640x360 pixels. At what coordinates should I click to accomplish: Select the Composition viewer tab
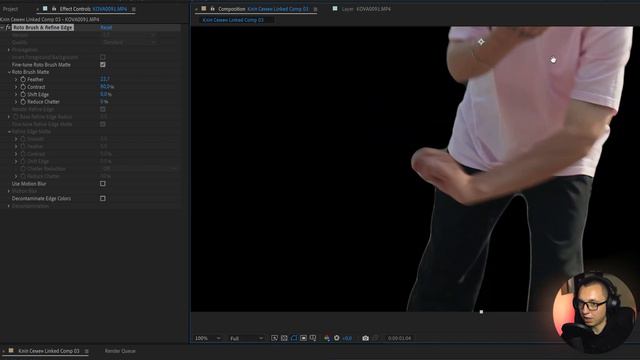click(263, 9)
